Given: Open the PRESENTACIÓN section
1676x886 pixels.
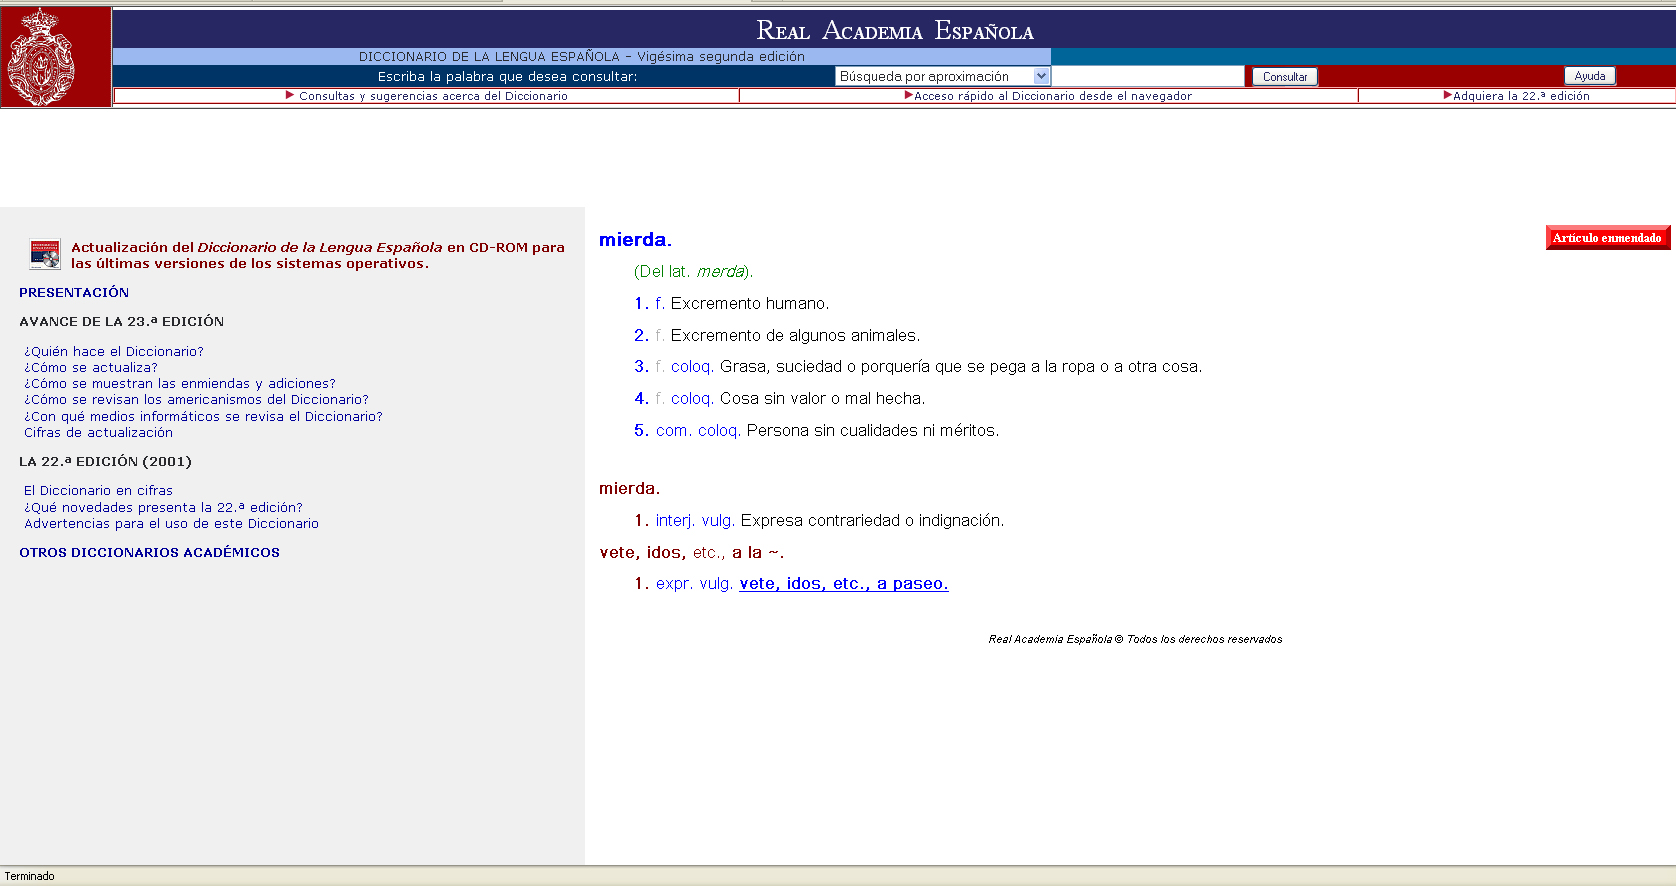Looking at the screenshot, I should click(x=74, y=292).
